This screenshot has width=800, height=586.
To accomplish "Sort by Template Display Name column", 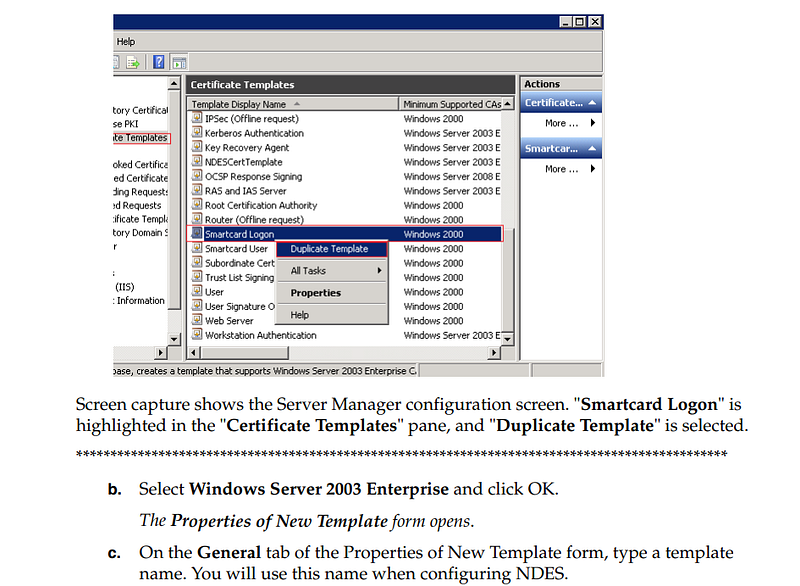I will [x=292, y=104].
